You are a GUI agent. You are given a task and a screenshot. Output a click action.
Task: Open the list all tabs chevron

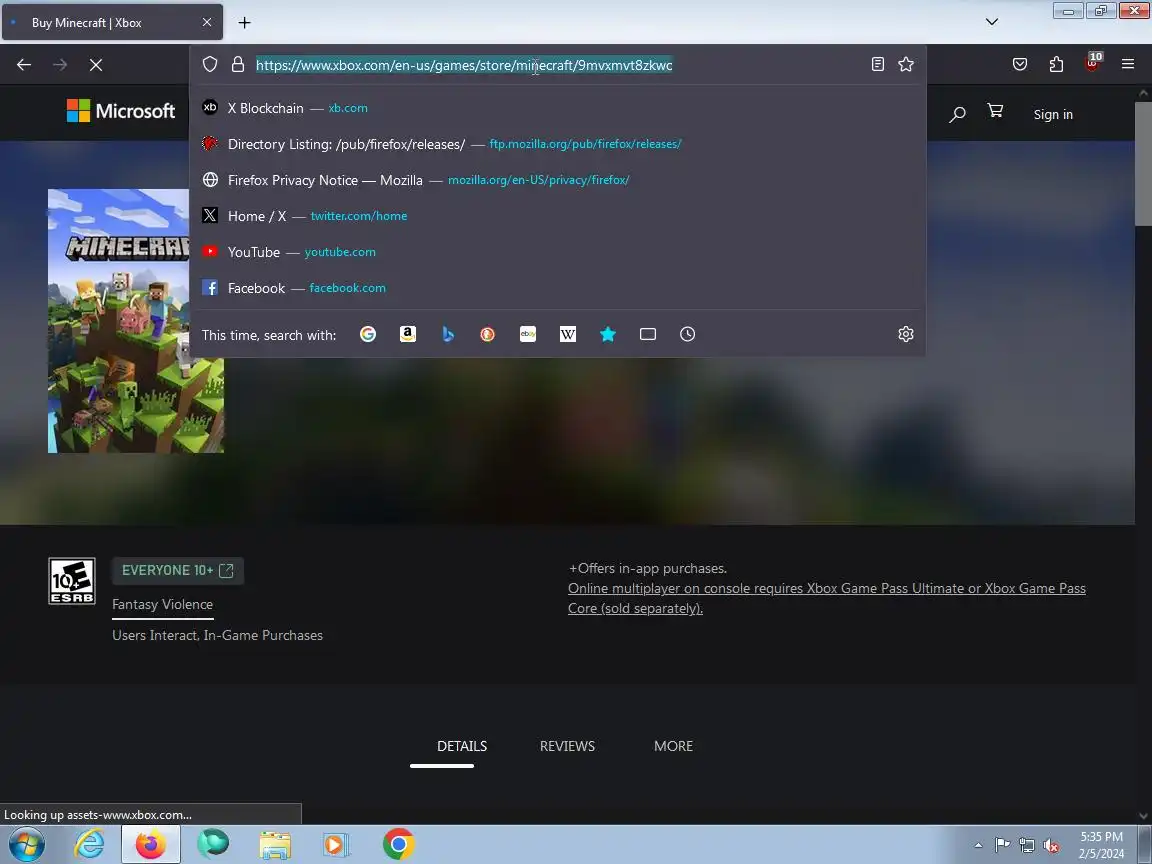(x=991, y=22)
